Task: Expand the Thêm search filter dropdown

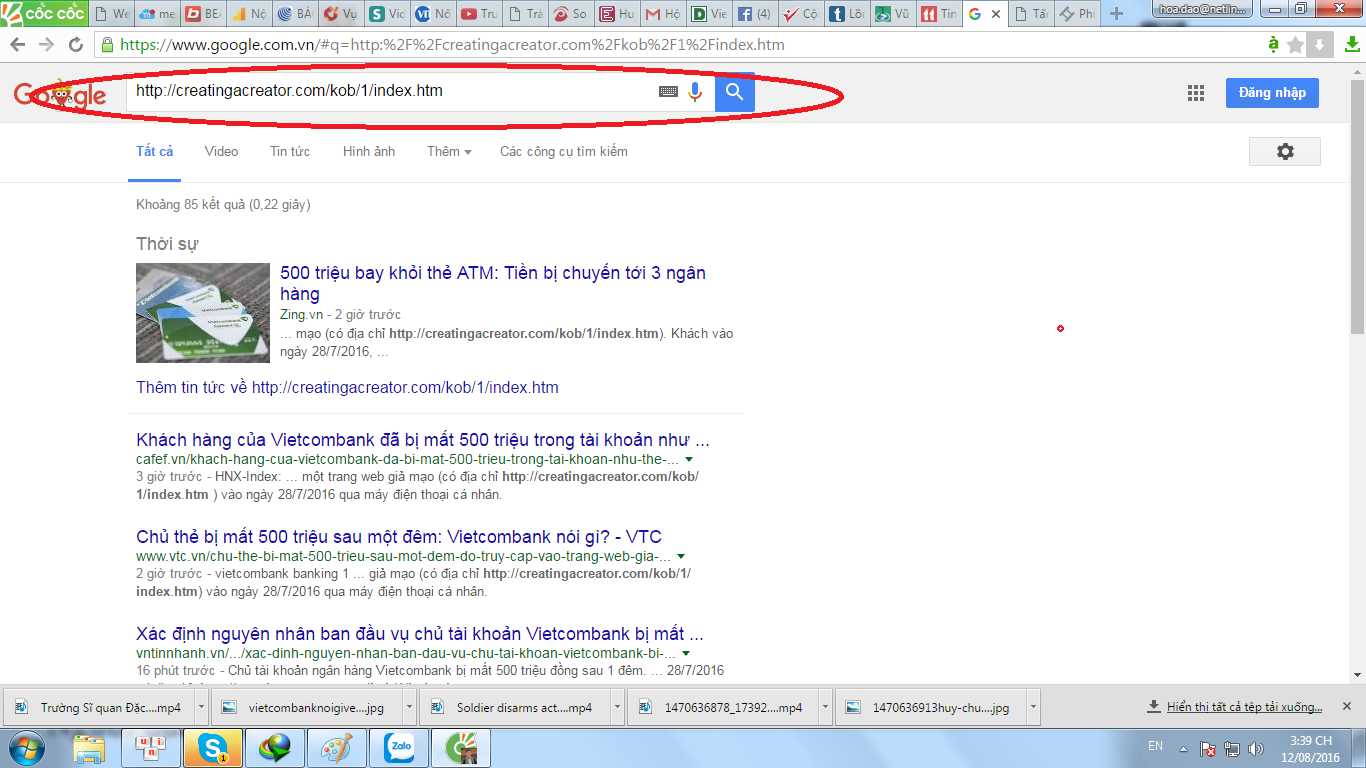Action: pyautogui.click(x=449, y=152)
